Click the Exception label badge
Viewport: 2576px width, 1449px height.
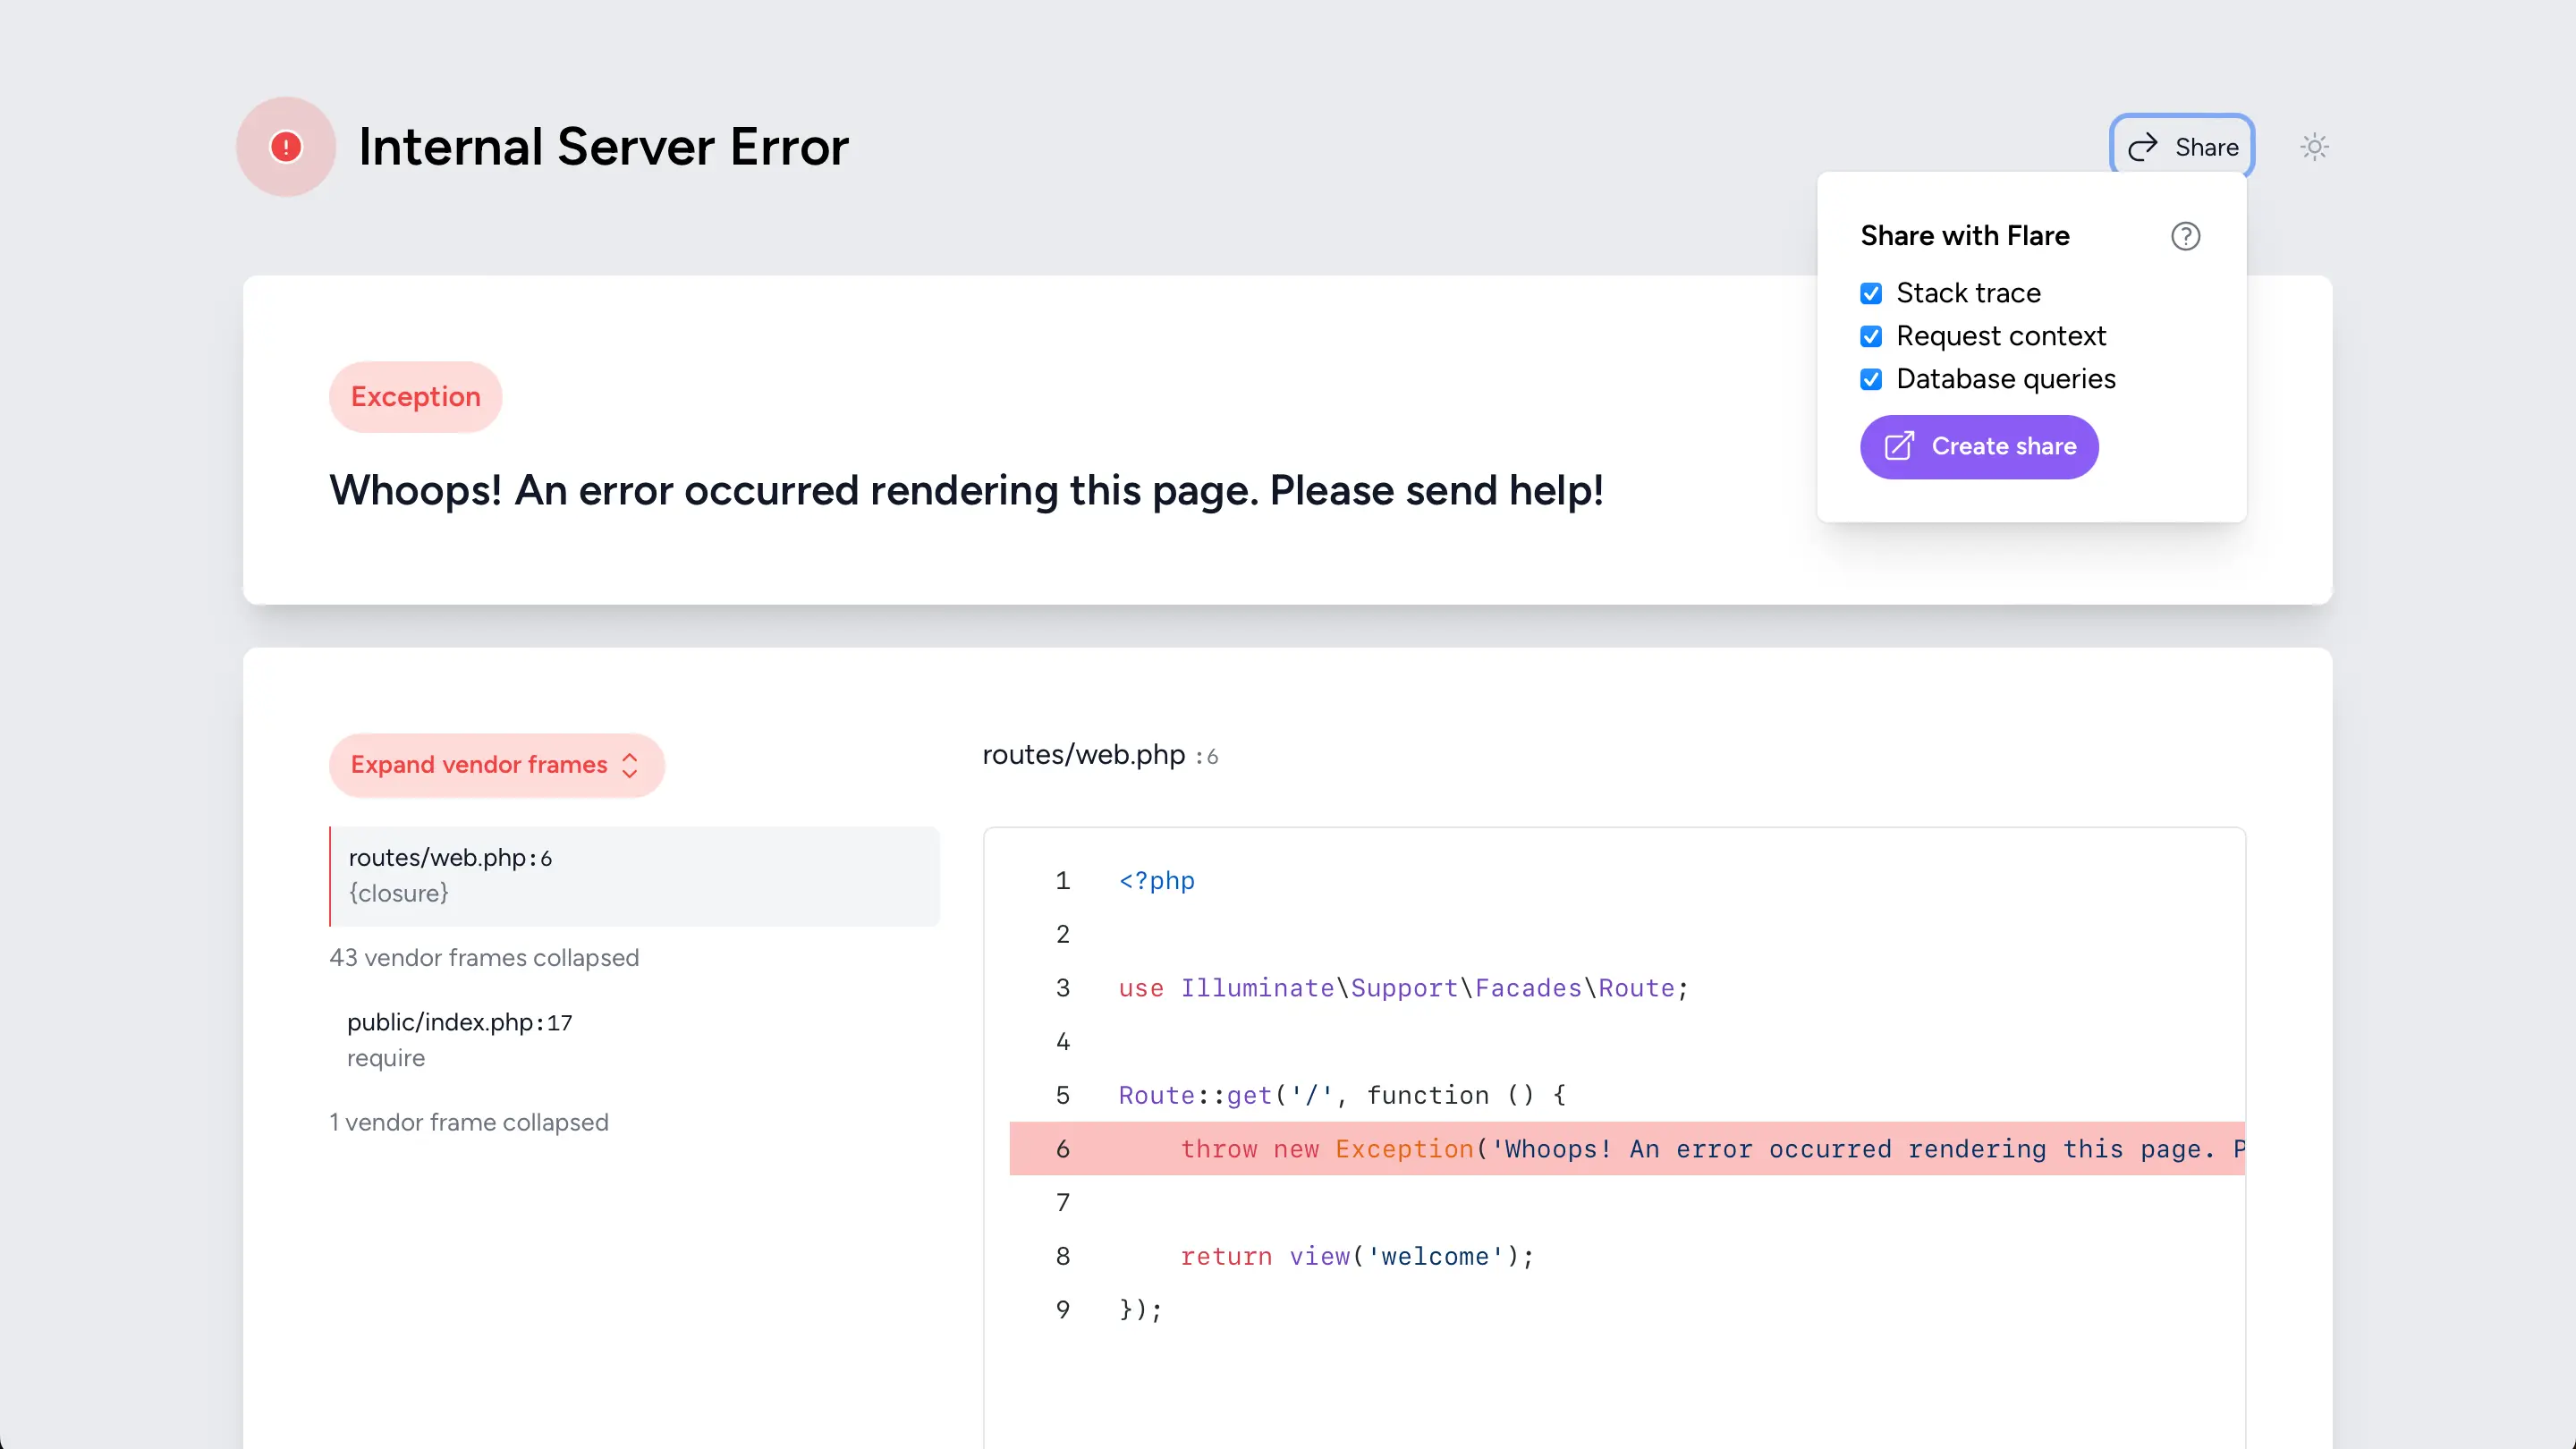pyautogui.click(x=415, y=397)
